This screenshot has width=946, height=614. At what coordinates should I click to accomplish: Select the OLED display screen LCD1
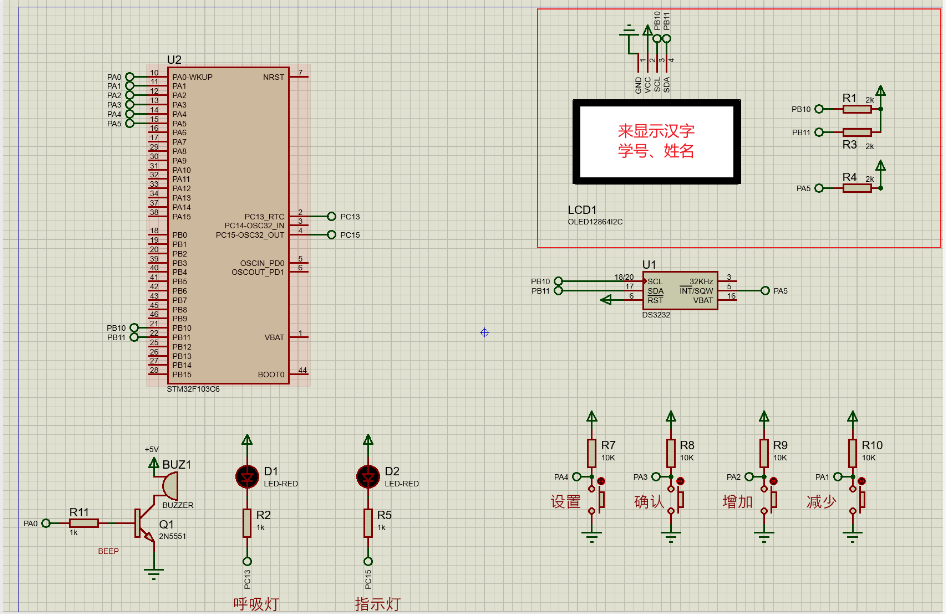pyautogui.click(x=656, y=141)
